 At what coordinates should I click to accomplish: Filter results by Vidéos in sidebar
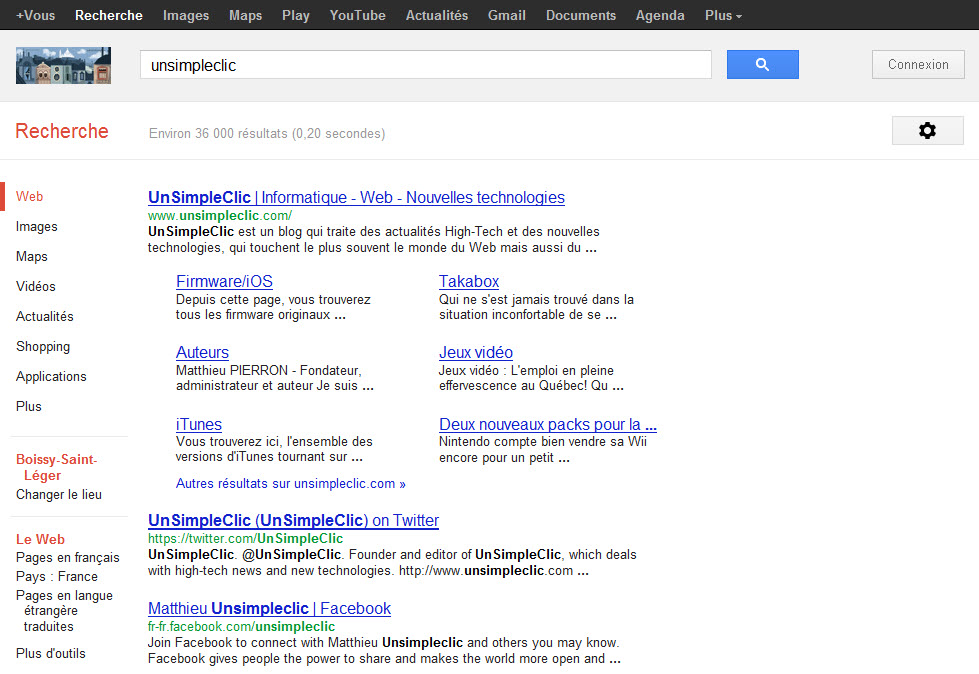(36, 286)
